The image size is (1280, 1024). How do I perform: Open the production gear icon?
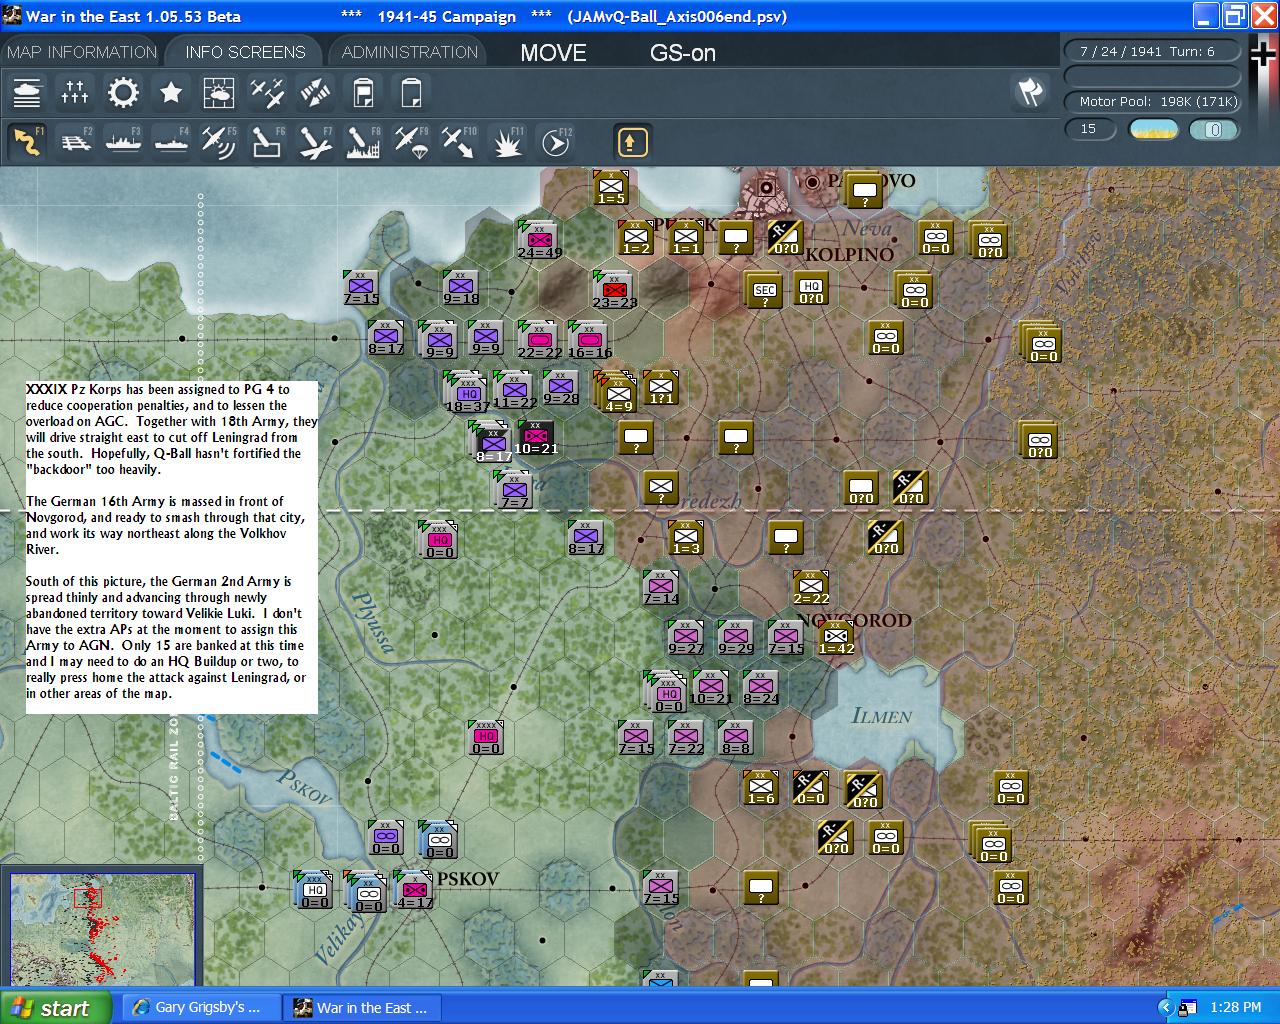(123, 93)
